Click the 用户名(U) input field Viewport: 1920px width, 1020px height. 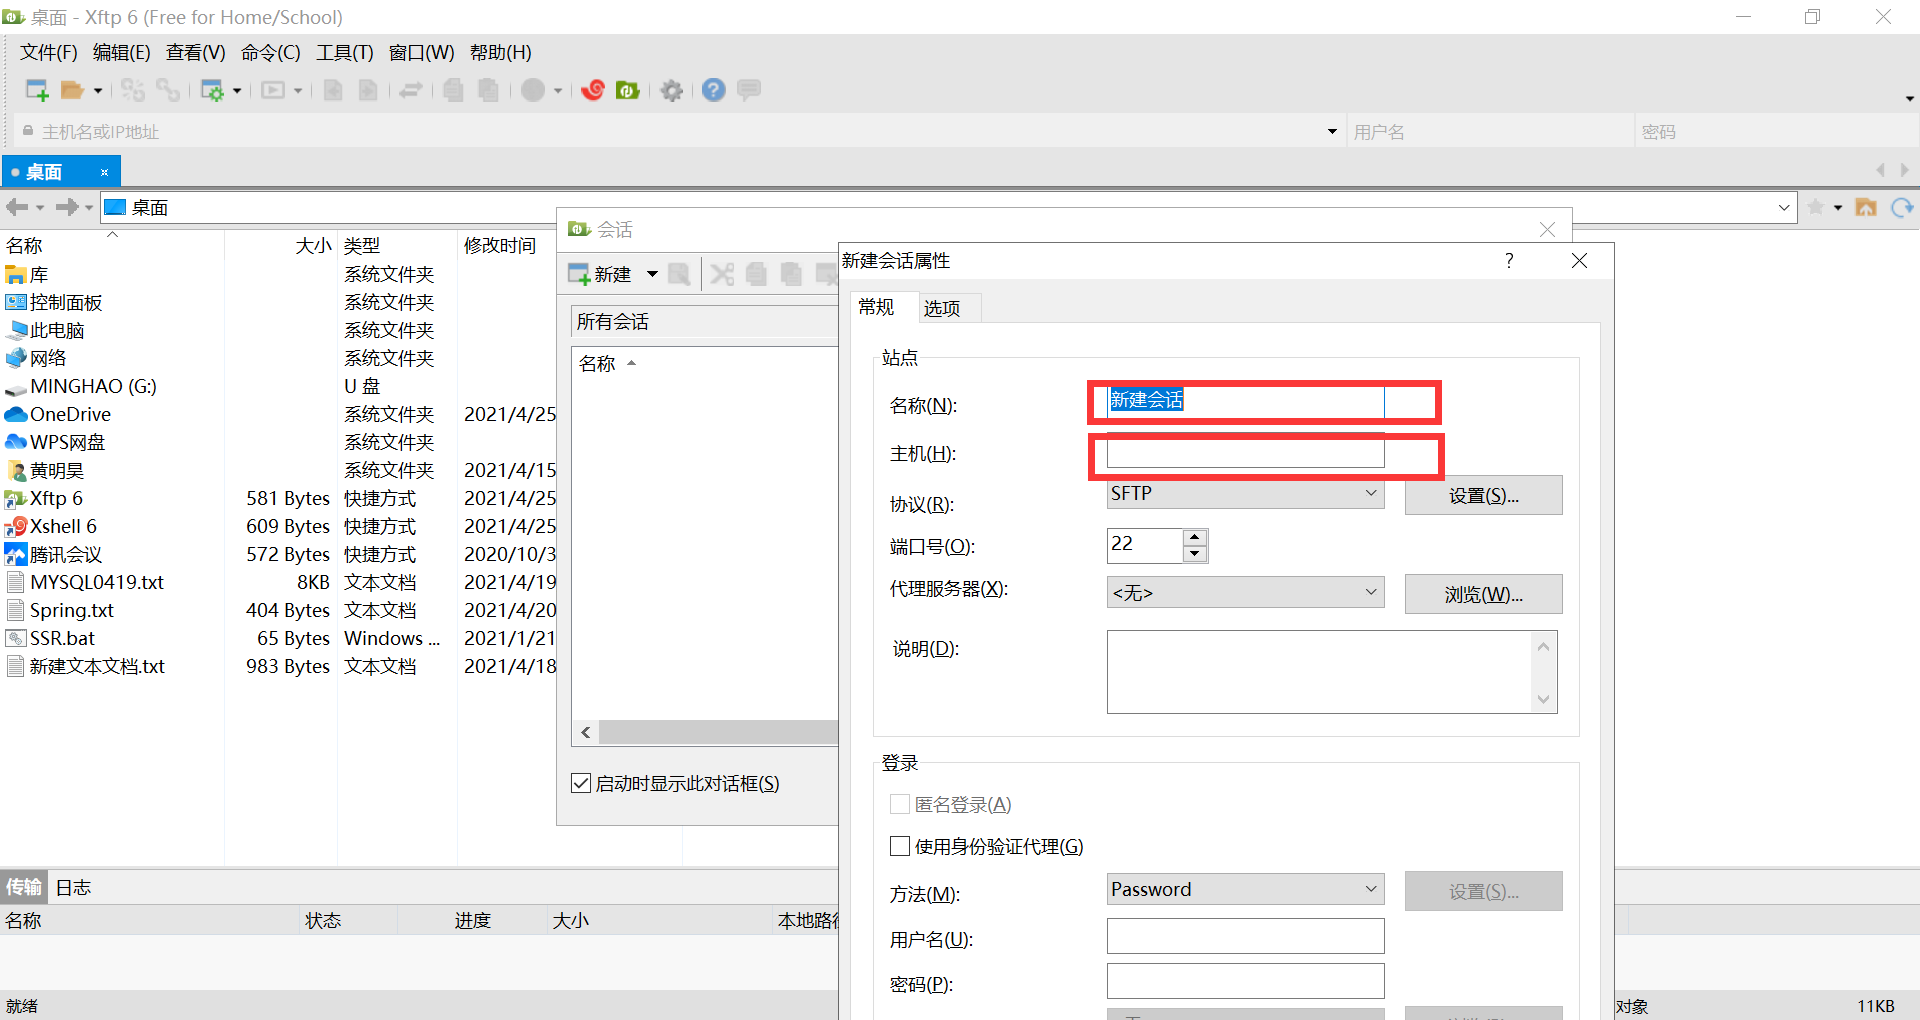click(1245, 936)
